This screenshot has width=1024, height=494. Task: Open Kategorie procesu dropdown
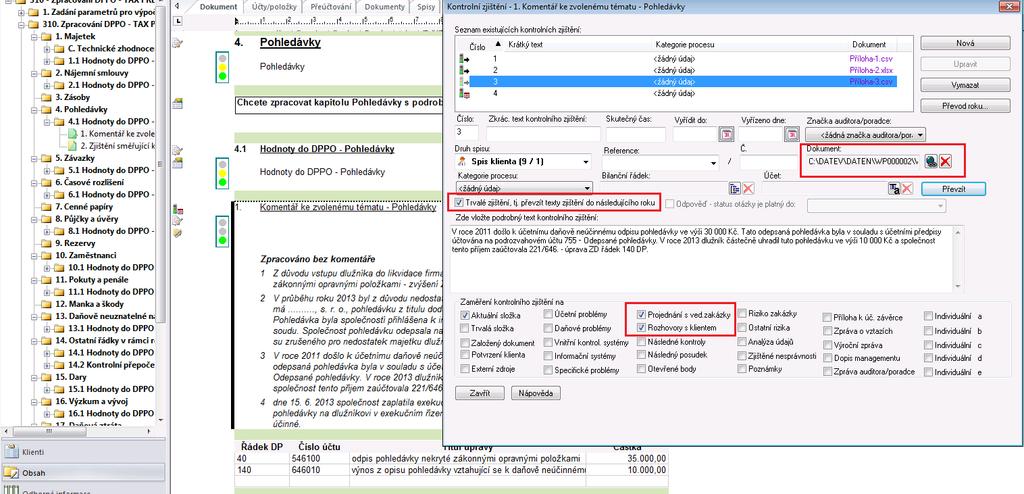pyautogui.click(x=524, y=188)
